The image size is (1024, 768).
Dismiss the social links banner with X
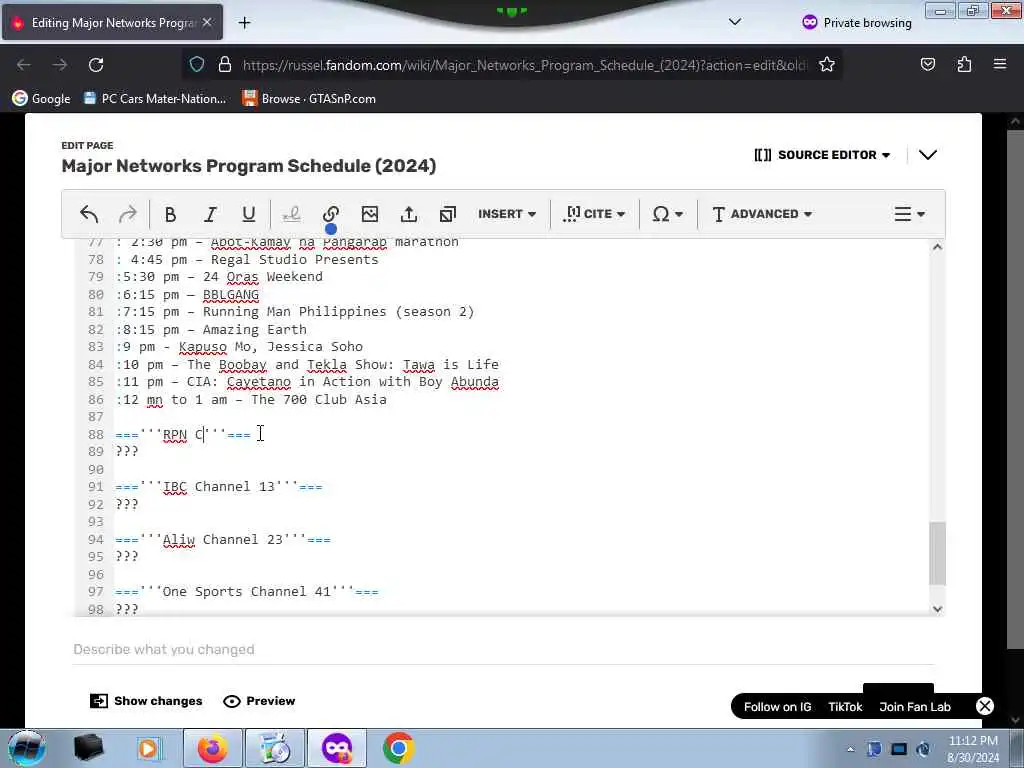[985, 706]
